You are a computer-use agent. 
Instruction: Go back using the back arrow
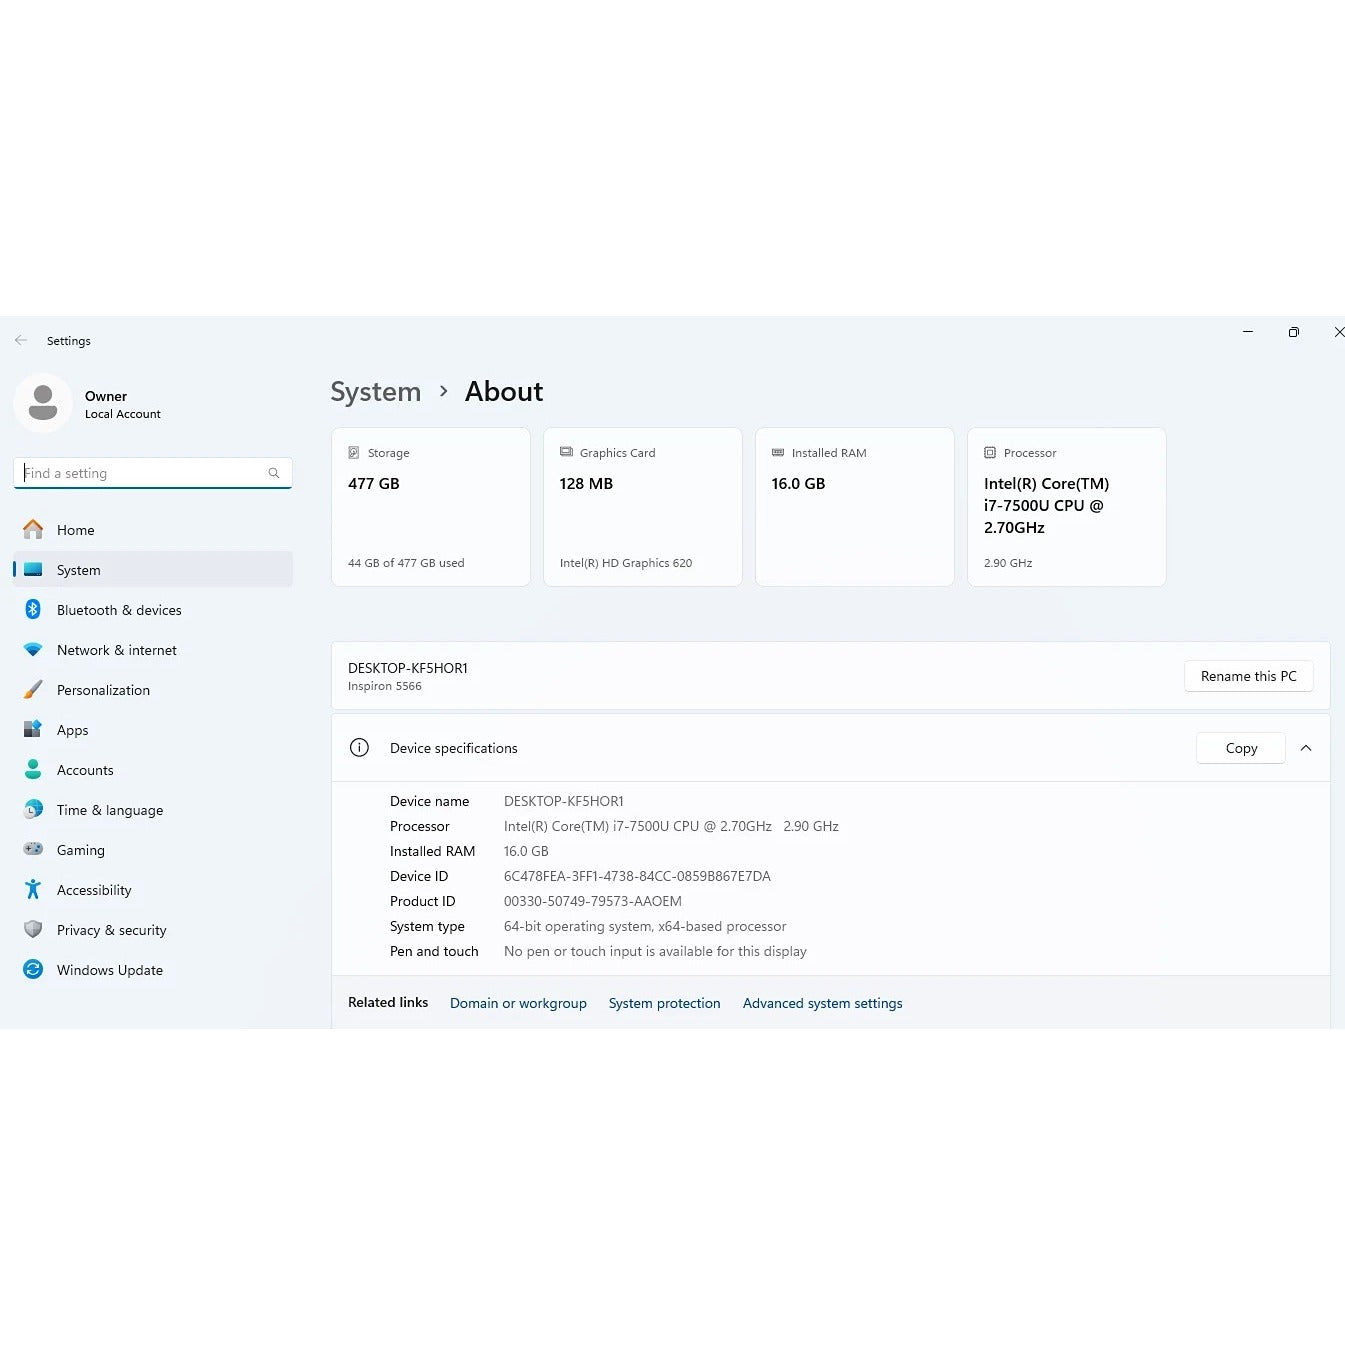click(x=21, y=340)
